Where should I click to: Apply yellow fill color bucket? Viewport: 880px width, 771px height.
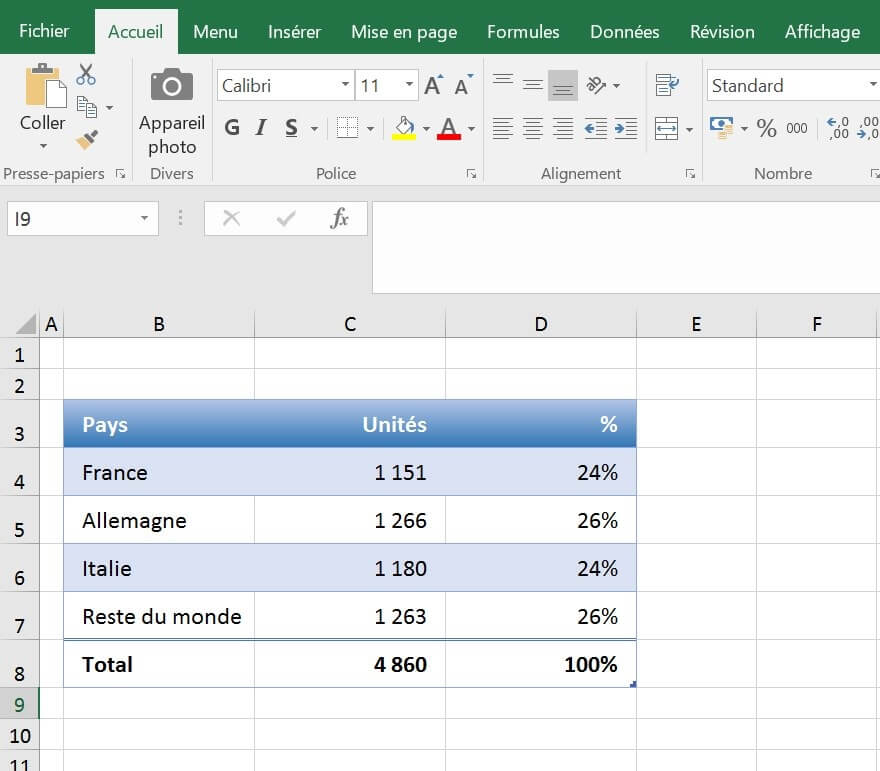click(404, 128)
